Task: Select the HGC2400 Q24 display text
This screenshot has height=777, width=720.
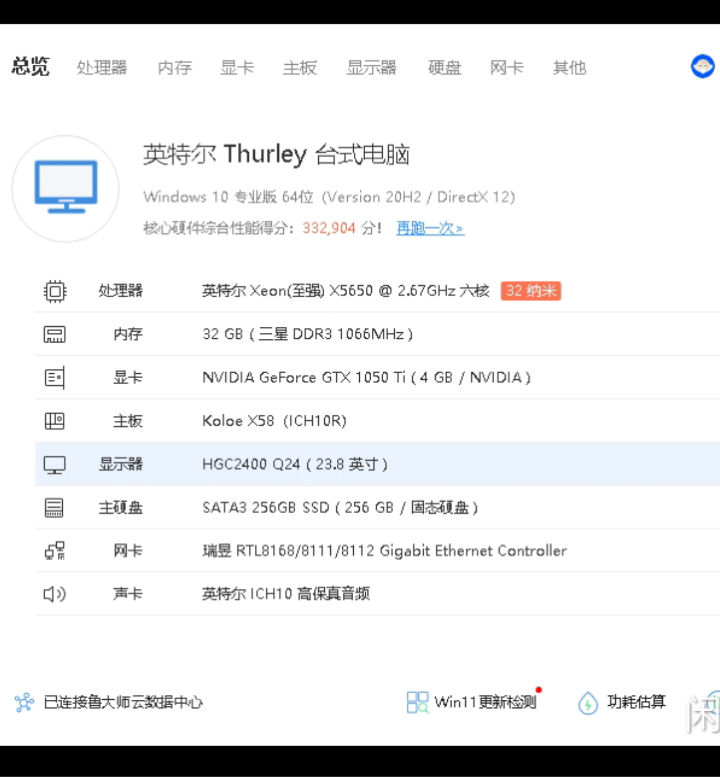Action: [x=295, y=464]
